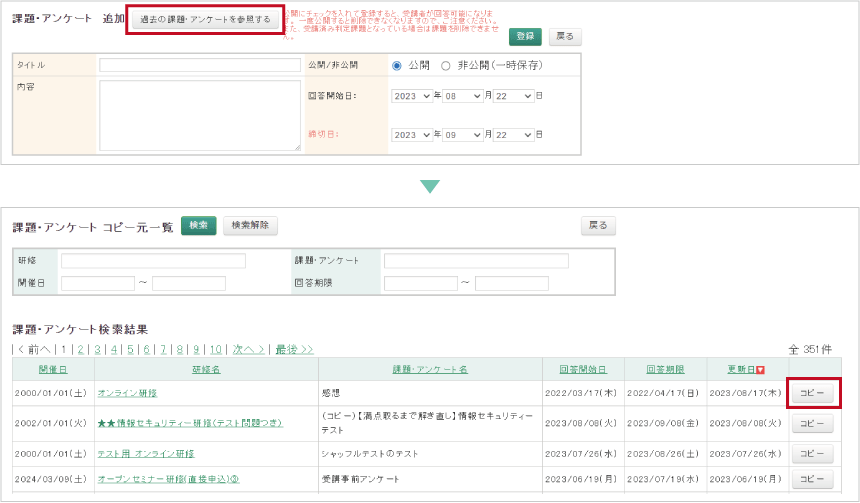Focus the タイトル text field
The image size is (860, 503).
(200, 65)
